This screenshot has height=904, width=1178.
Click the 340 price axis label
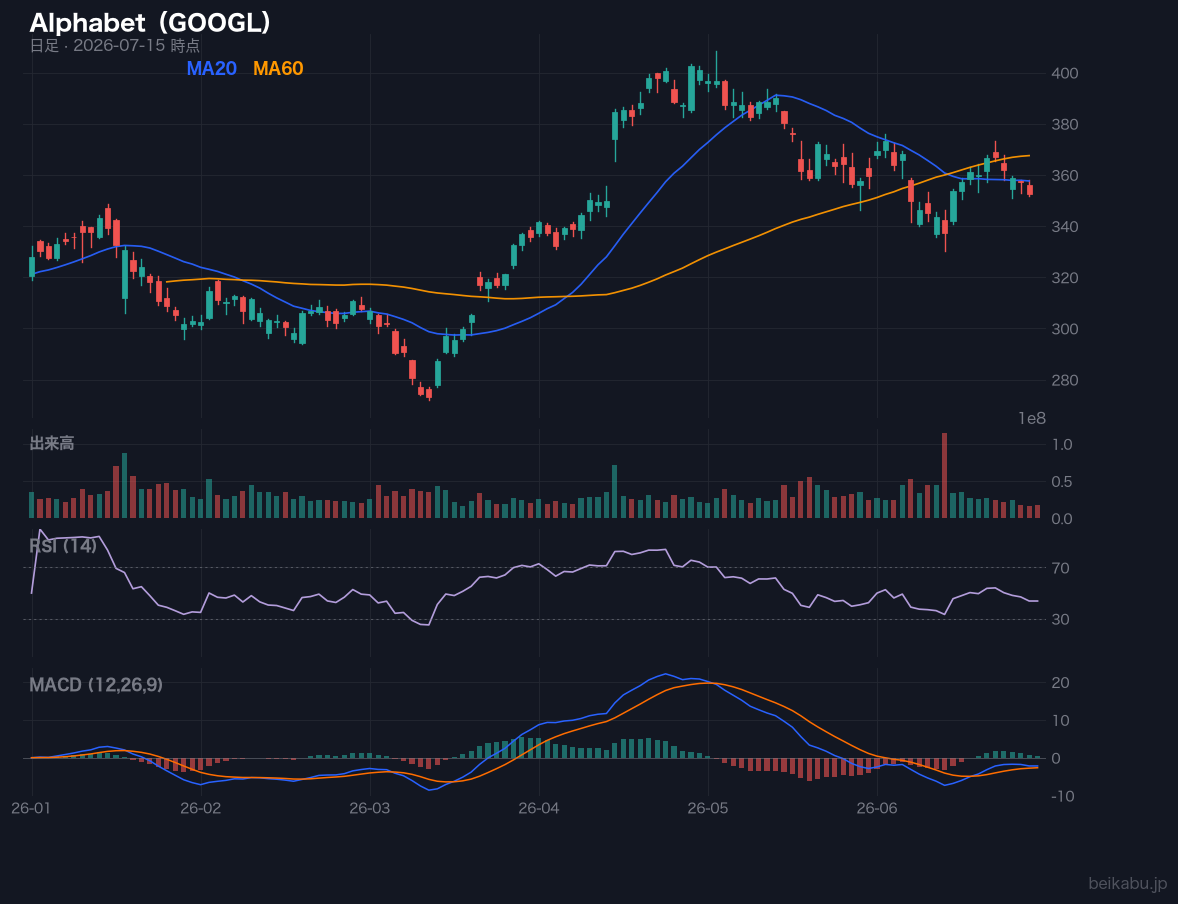click(1065, 226)
